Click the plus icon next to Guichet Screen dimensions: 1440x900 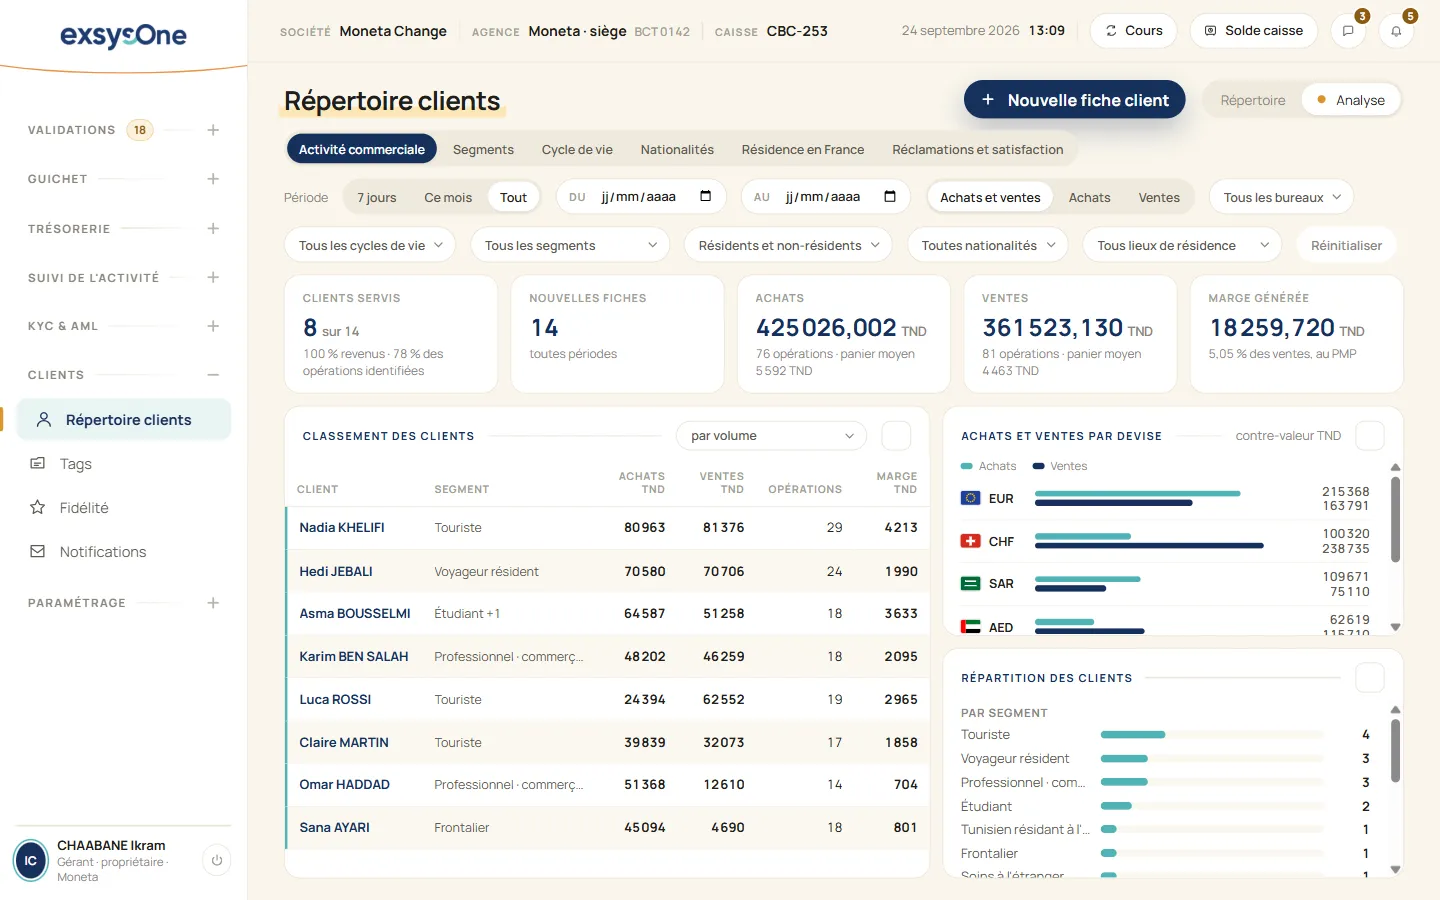tap(213, 179)
